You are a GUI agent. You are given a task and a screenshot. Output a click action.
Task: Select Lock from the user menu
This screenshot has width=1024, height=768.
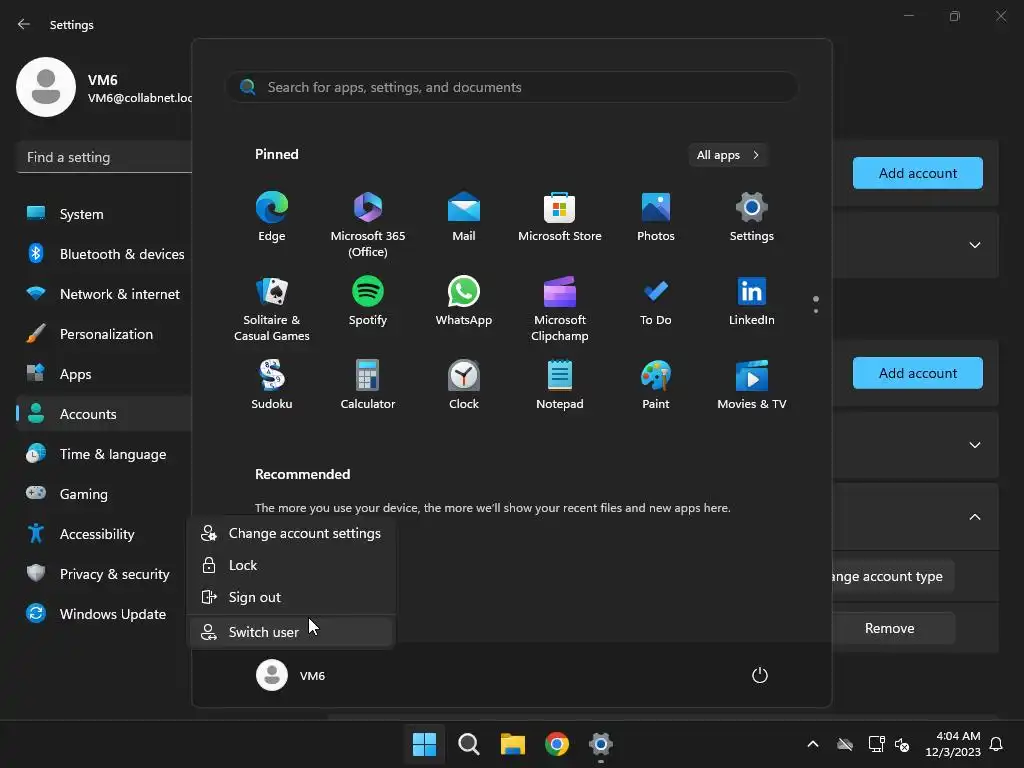coord(291,566)
